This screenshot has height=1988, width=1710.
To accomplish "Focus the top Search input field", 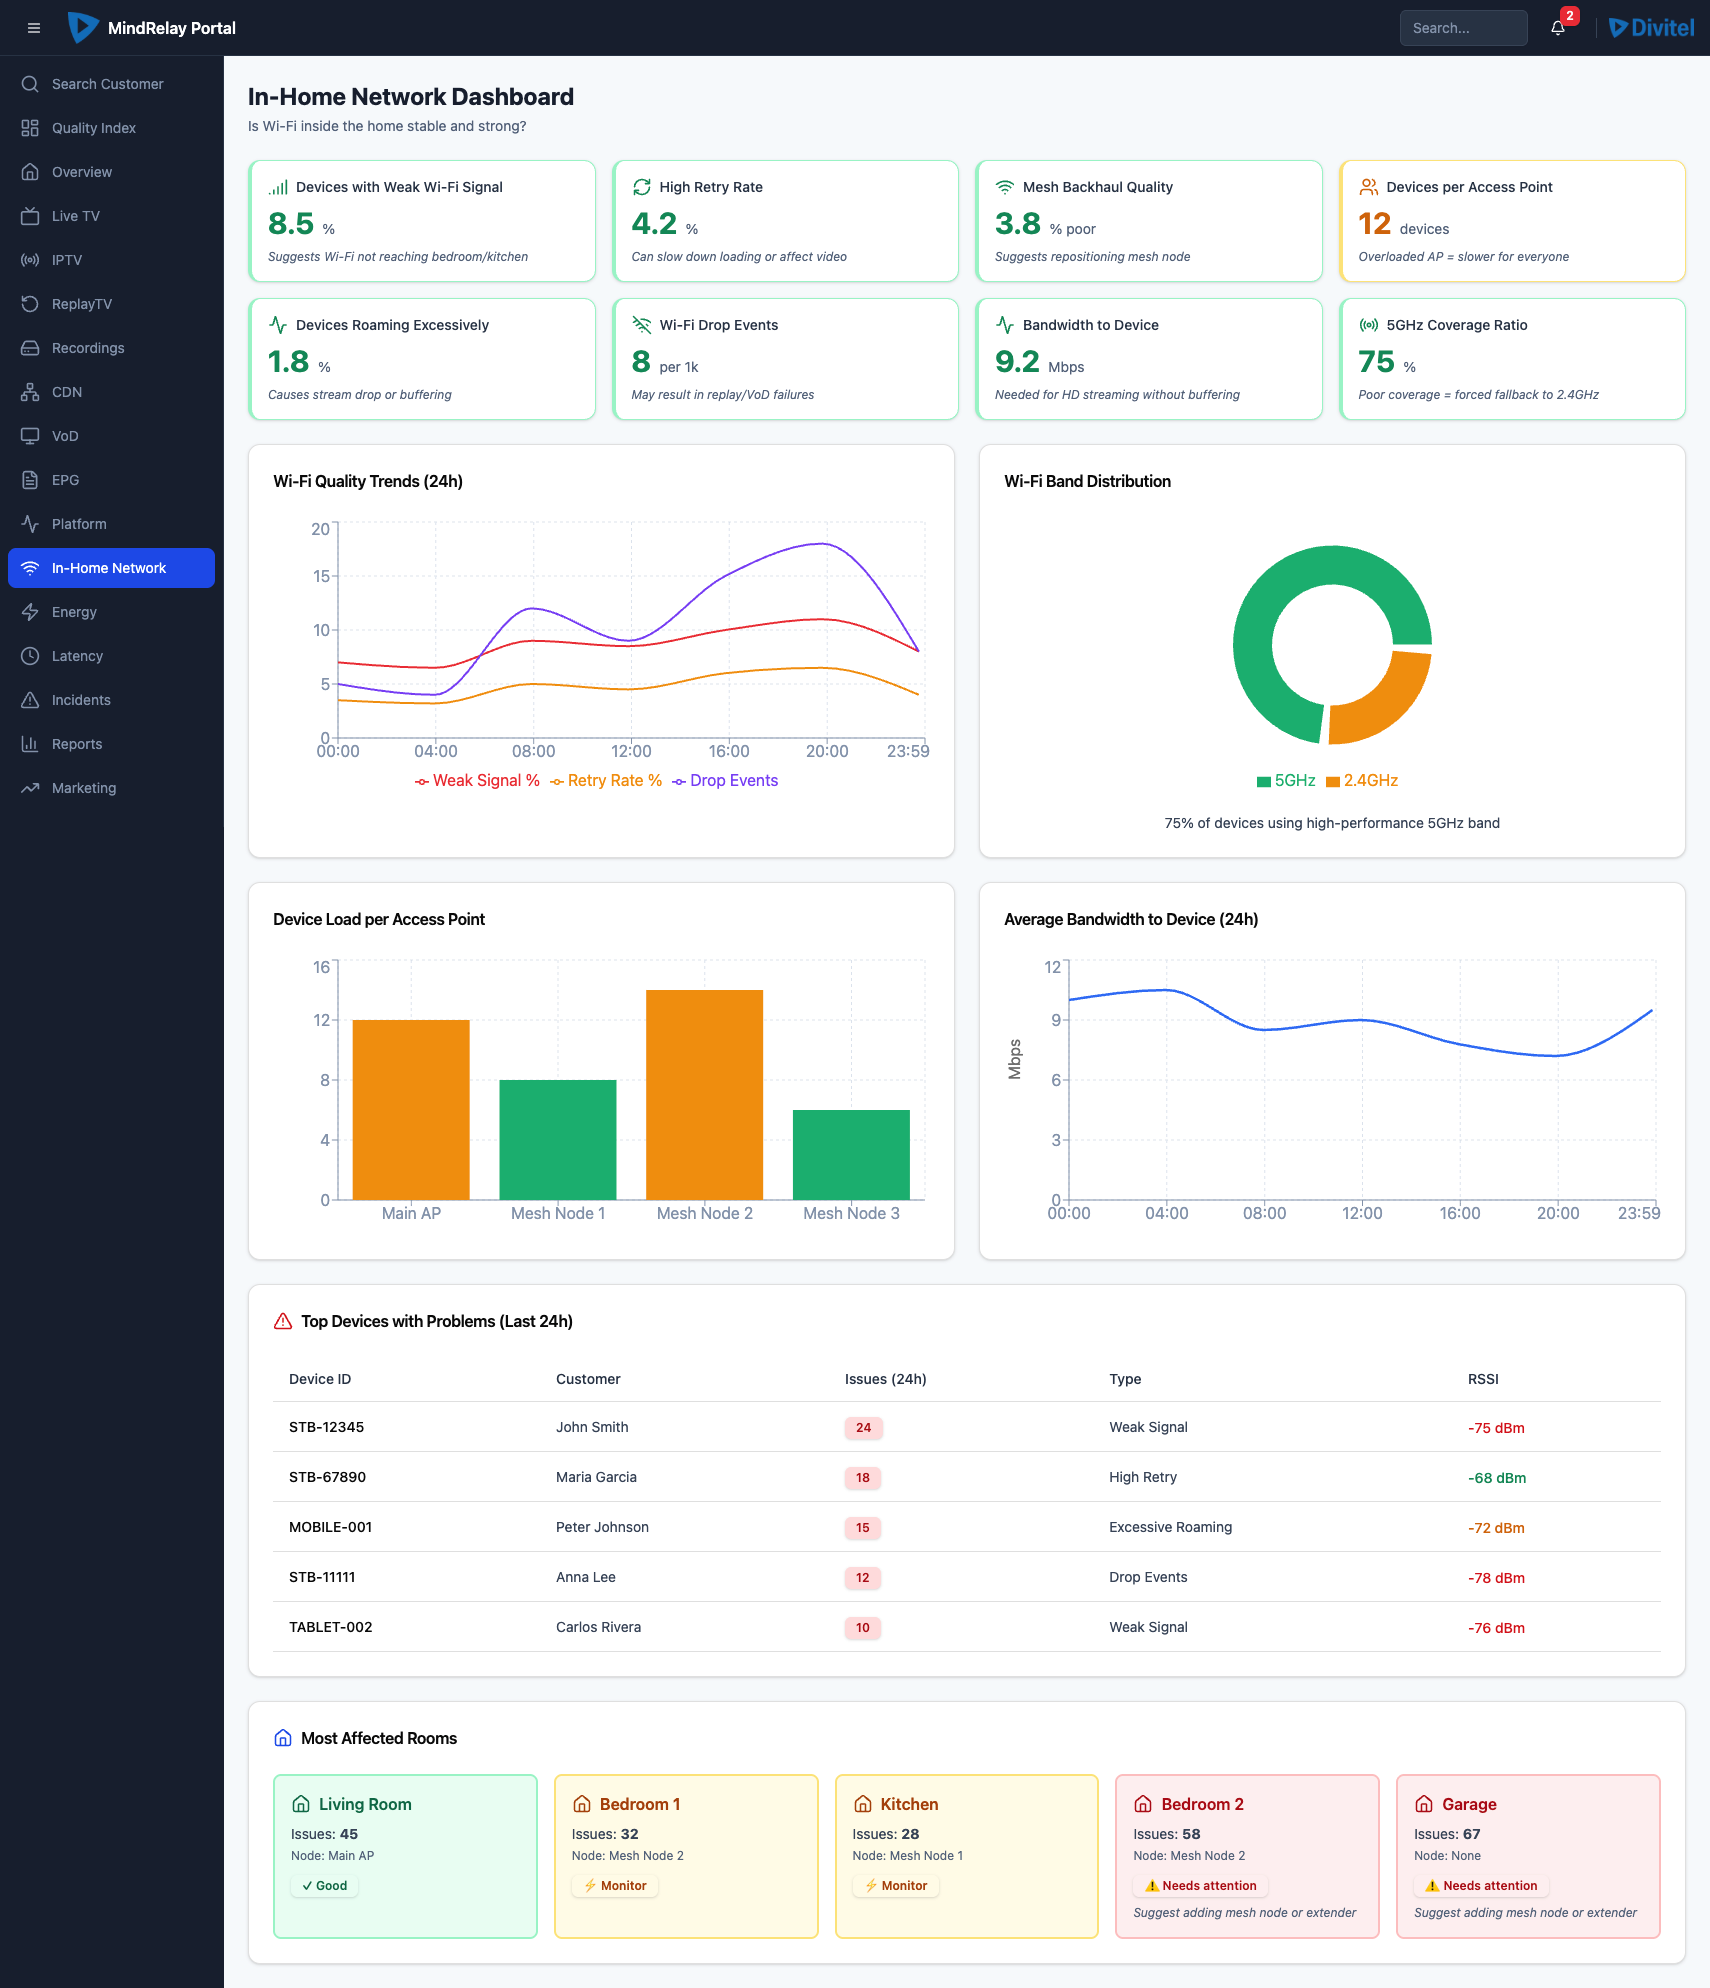I will coord(1463,28).
